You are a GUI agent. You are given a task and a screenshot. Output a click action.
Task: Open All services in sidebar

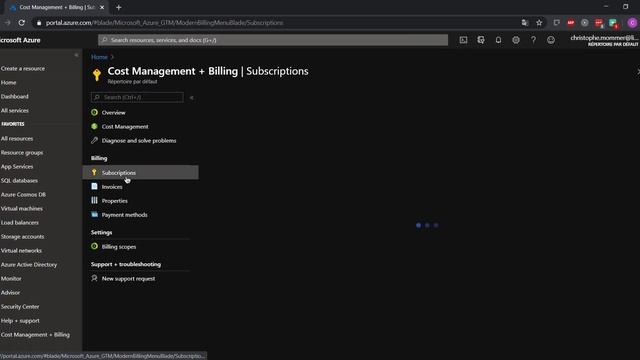pos(15,111)
